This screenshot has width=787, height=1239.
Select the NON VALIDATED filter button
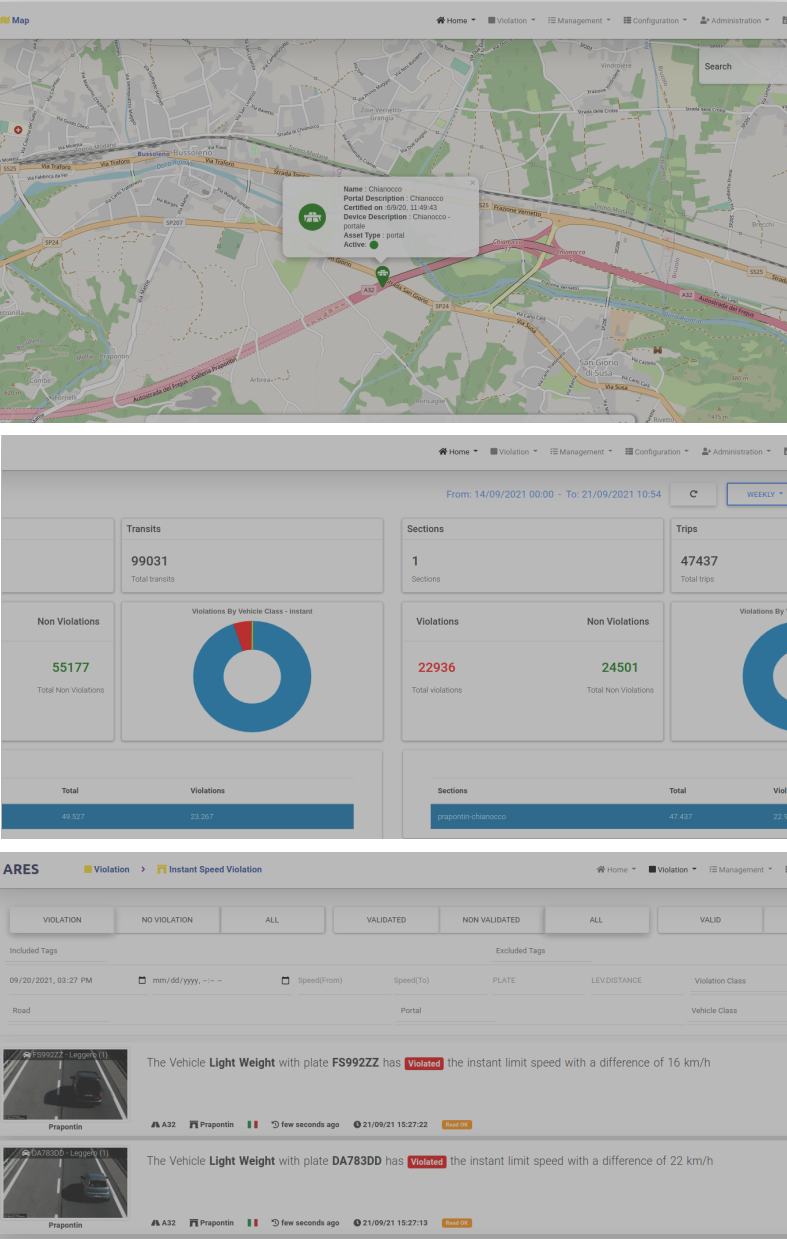pyautogui.click(x=491, y=920)
